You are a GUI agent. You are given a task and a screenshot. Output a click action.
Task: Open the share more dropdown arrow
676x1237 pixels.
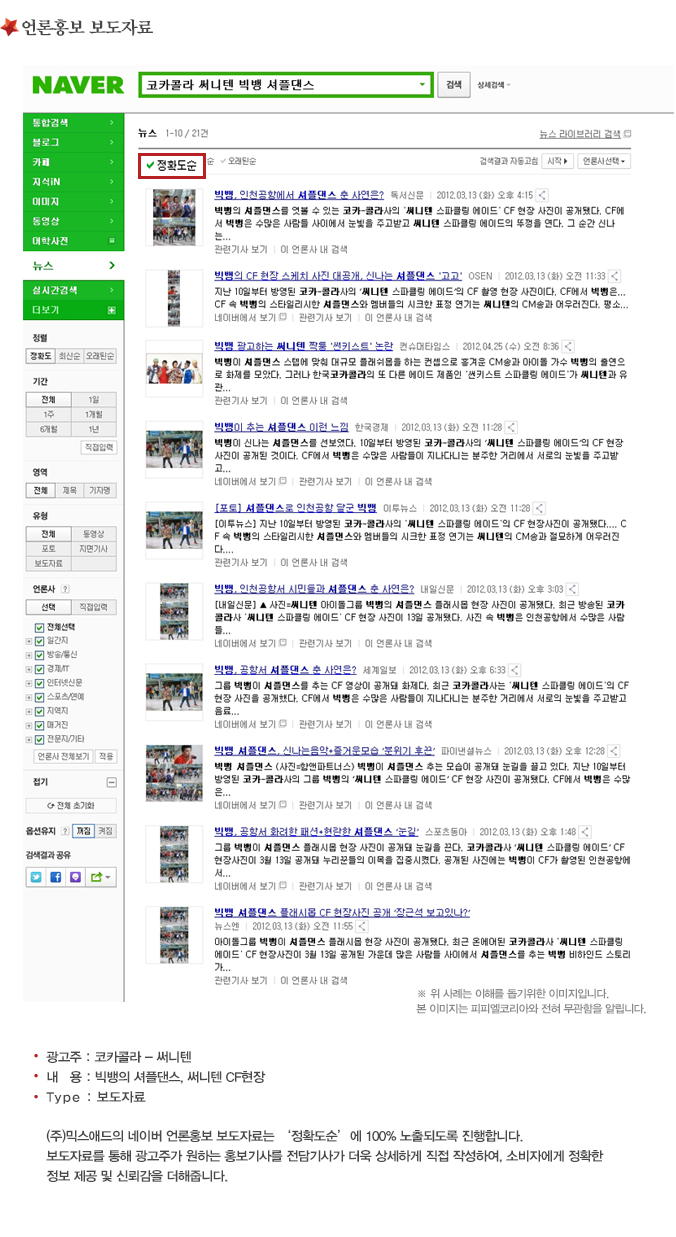[x=102, y=877]
